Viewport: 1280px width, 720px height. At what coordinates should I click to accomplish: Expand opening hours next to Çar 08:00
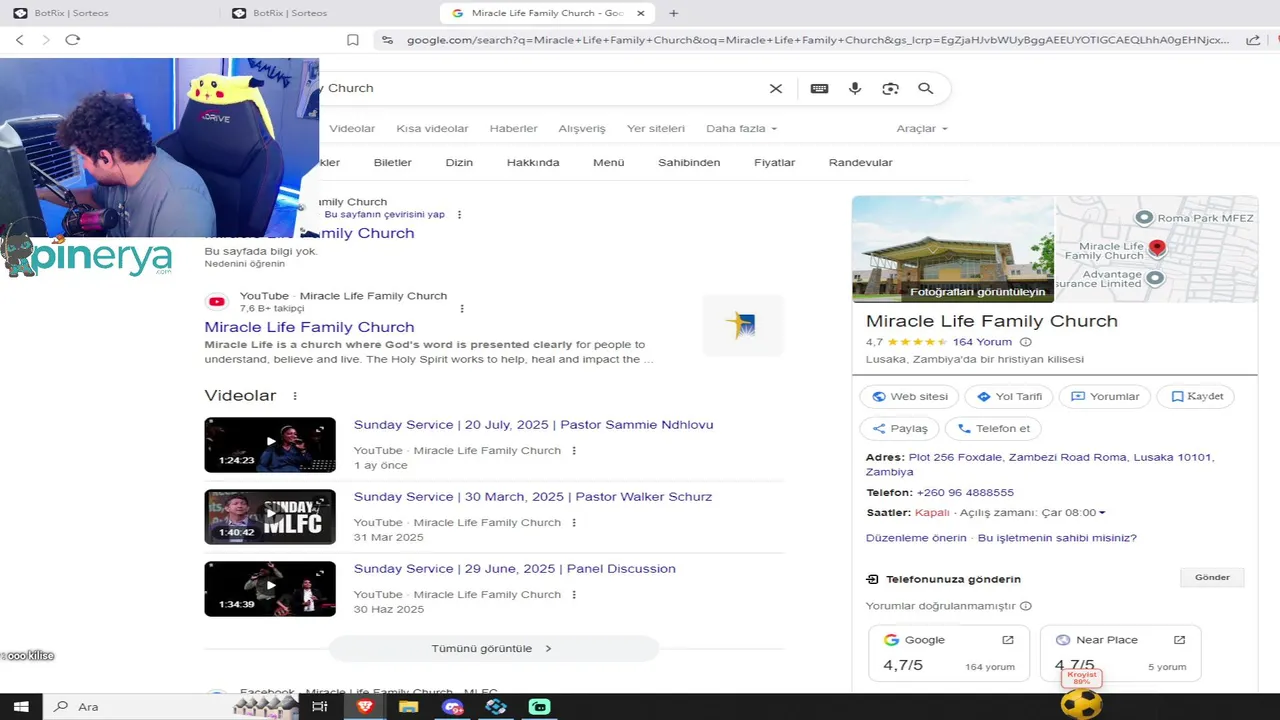click(1102, 513)
